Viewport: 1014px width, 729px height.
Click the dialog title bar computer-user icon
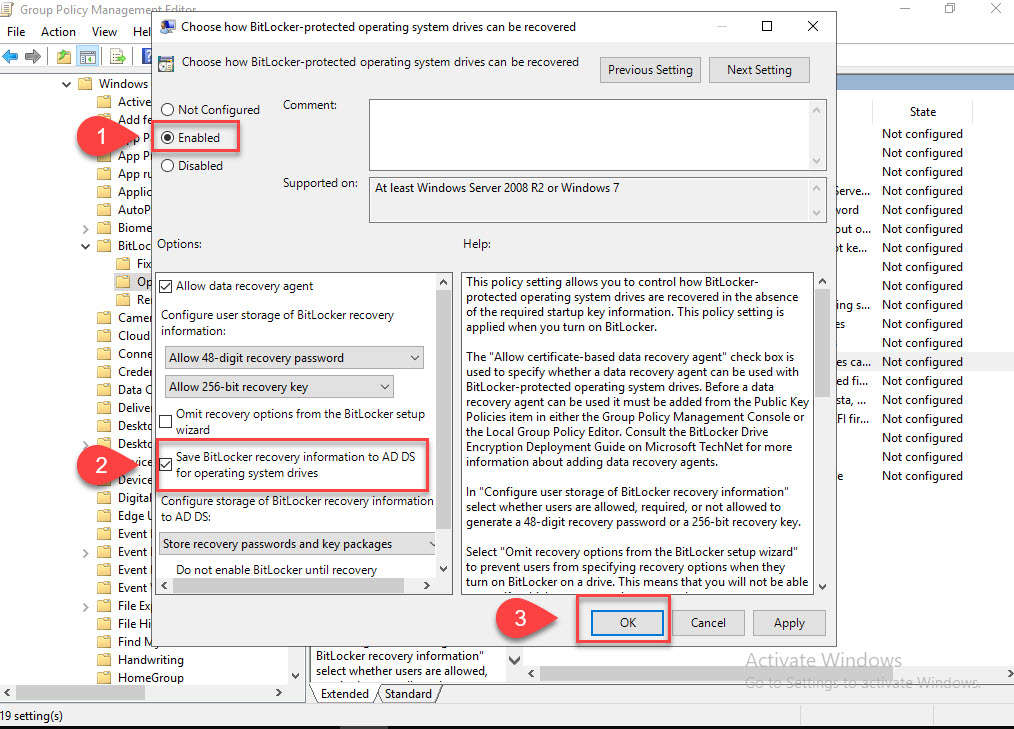[167, 27]
